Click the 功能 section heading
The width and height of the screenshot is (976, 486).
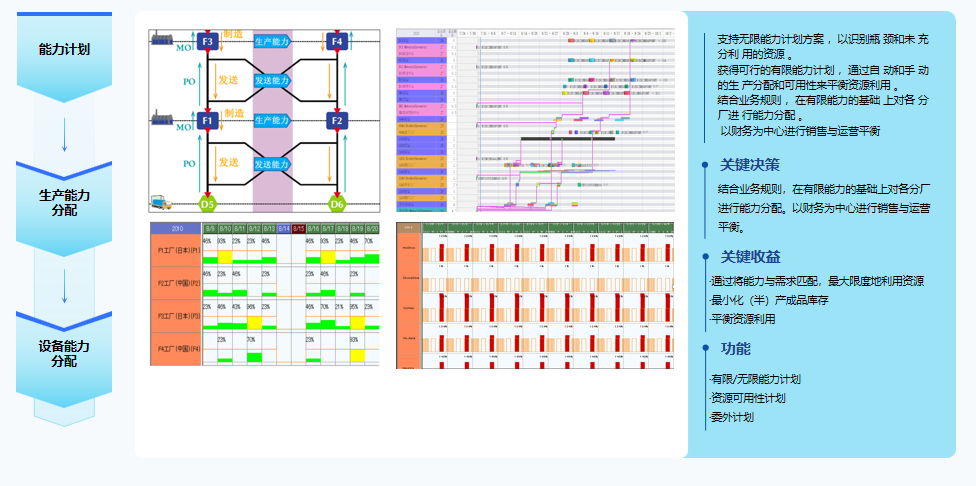735,349
